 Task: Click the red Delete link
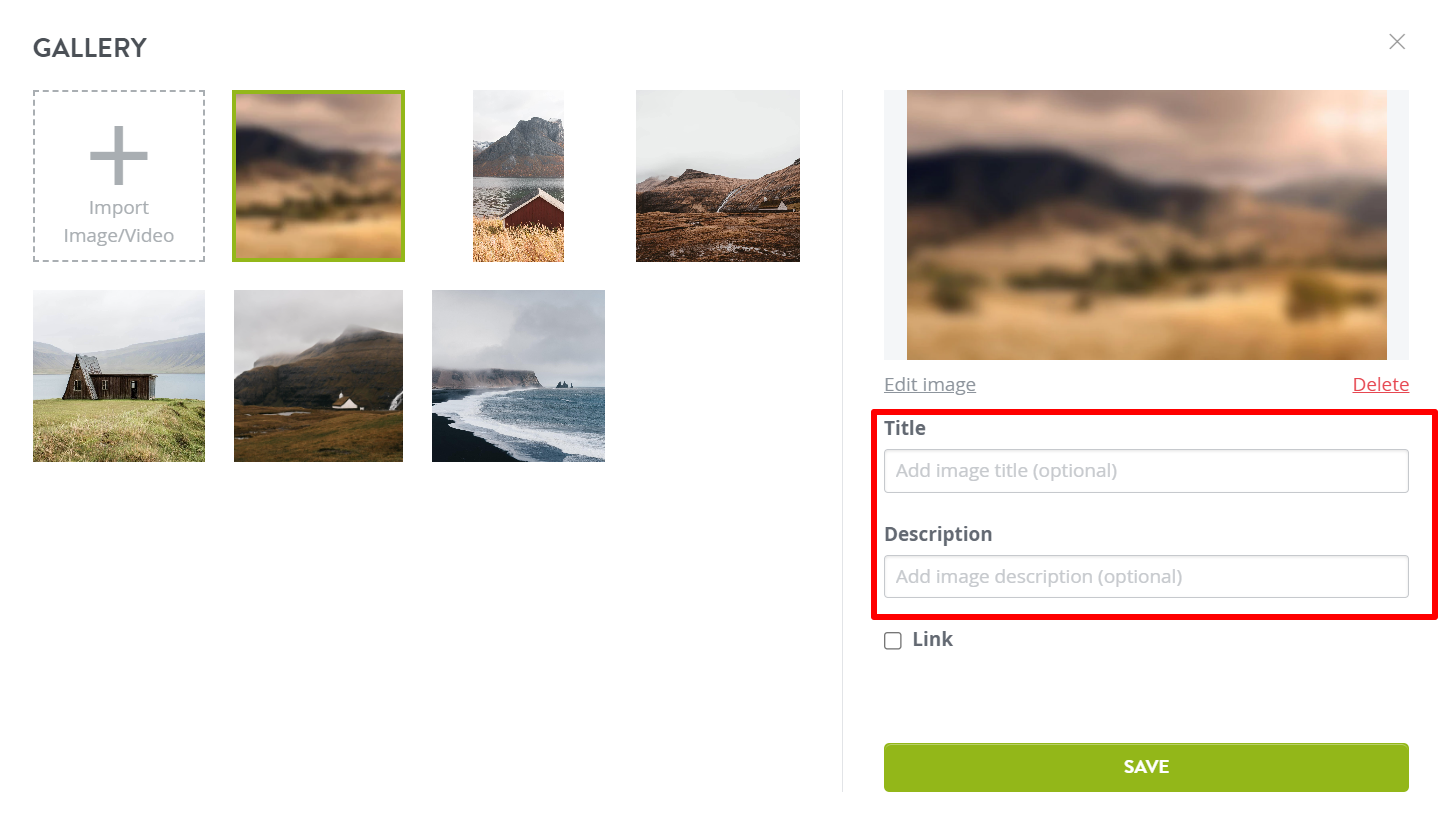click(1381, 385)
